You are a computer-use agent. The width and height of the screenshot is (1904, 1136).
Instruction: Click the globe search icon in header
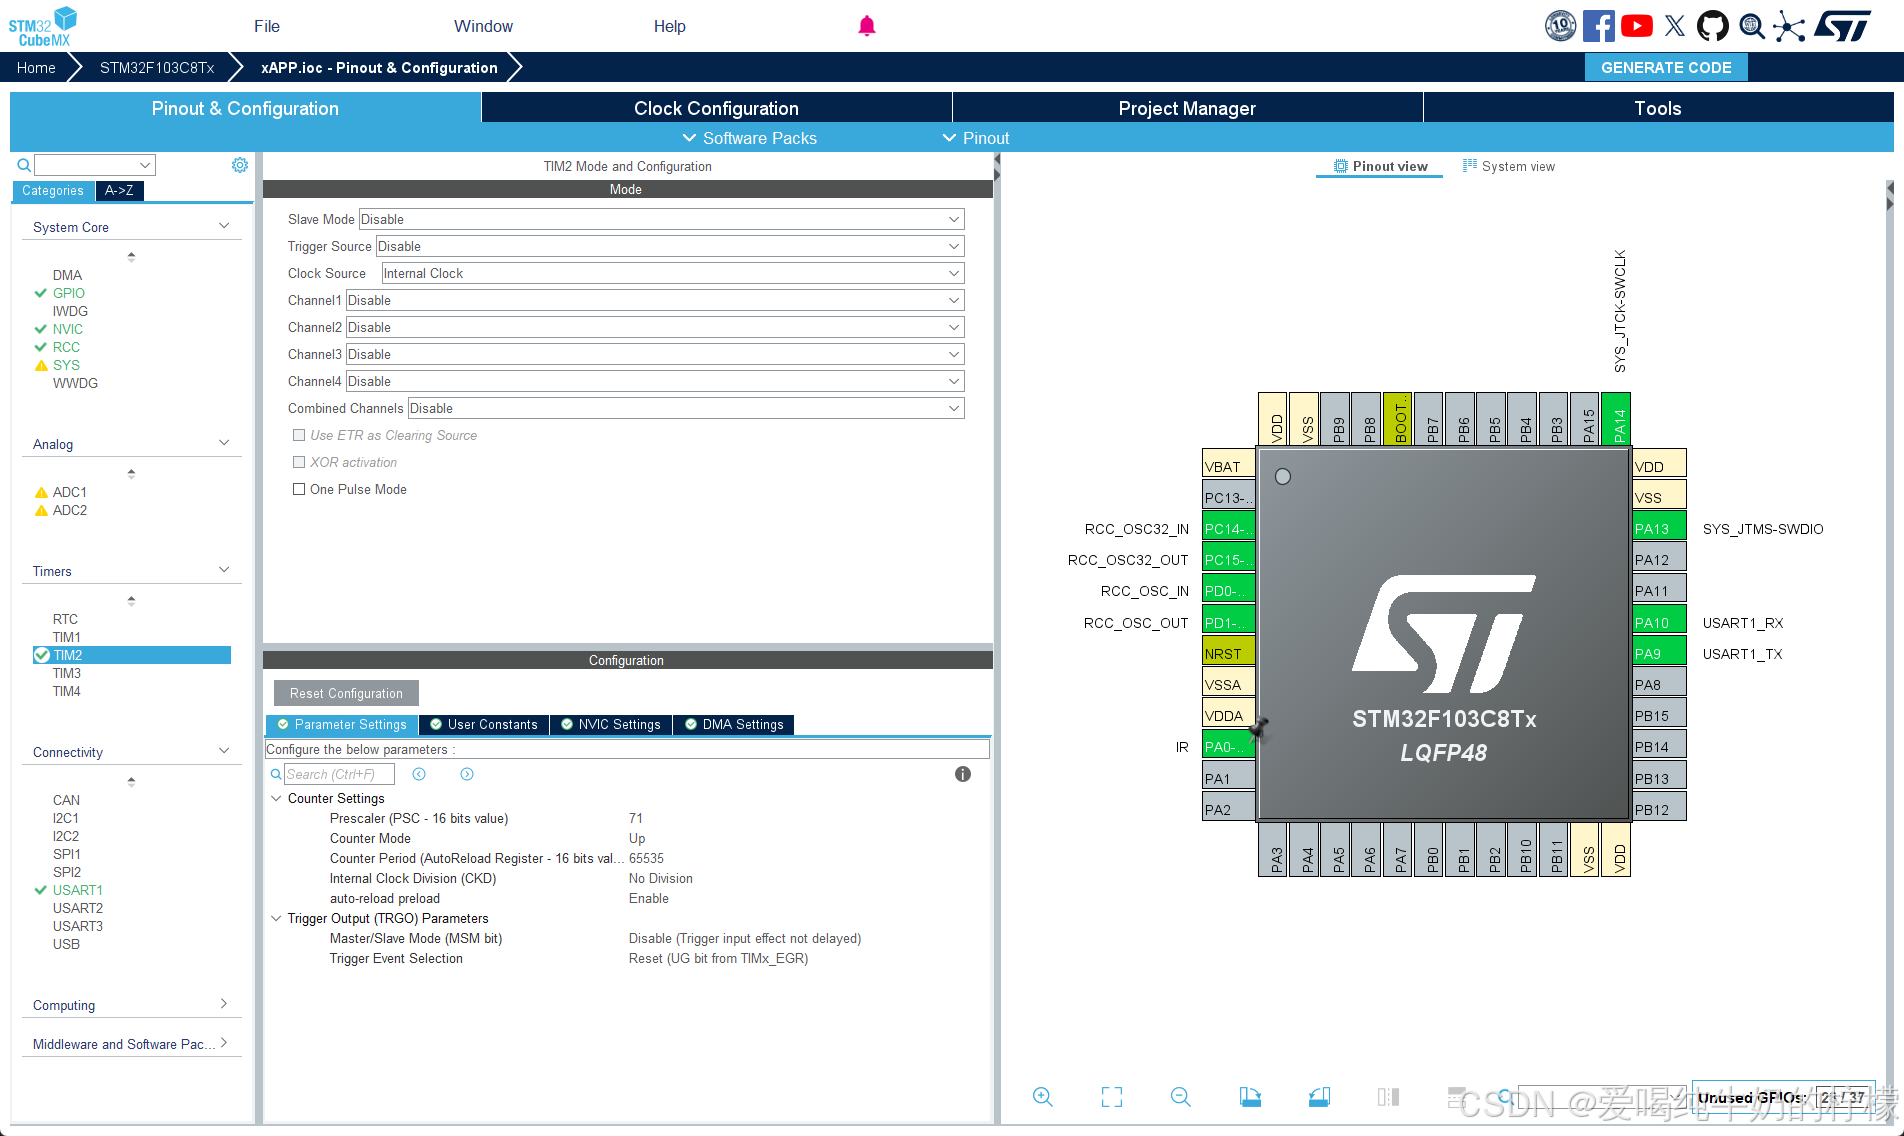click(1752, 26)
